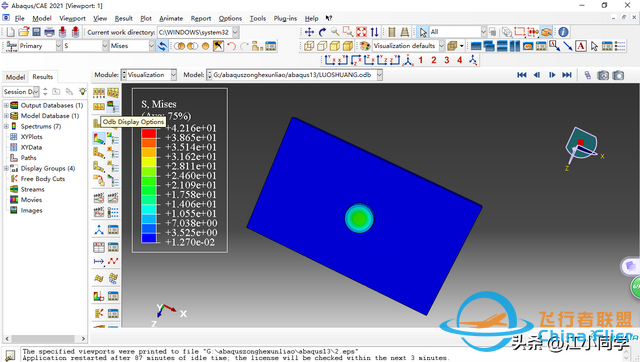Image resolution: width=640 pixels, height=362 pixels.
Task: Switch to the Model tab
Action: 15,77
